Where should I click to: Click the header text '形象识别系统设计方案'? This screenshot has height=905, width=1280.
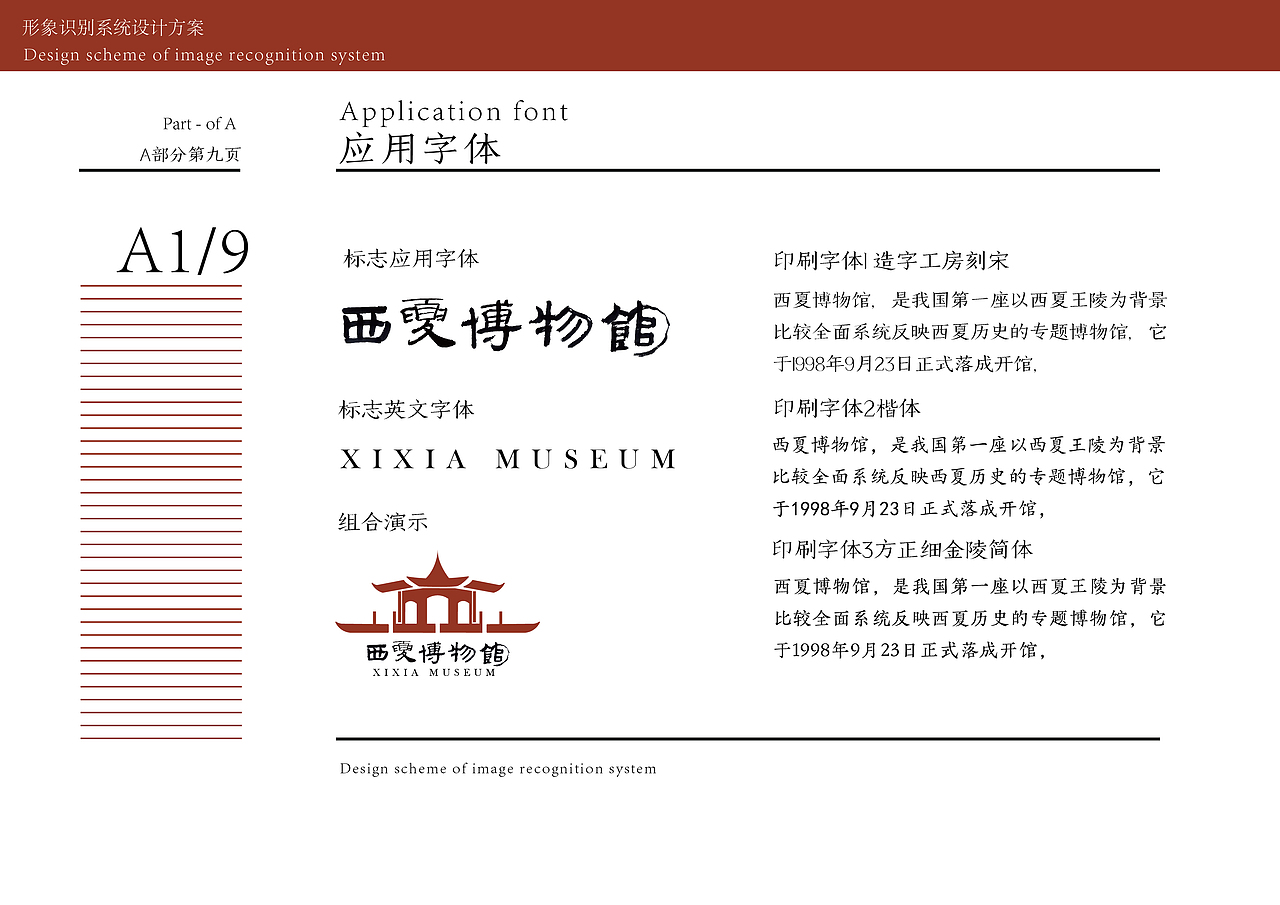[113, 28]
